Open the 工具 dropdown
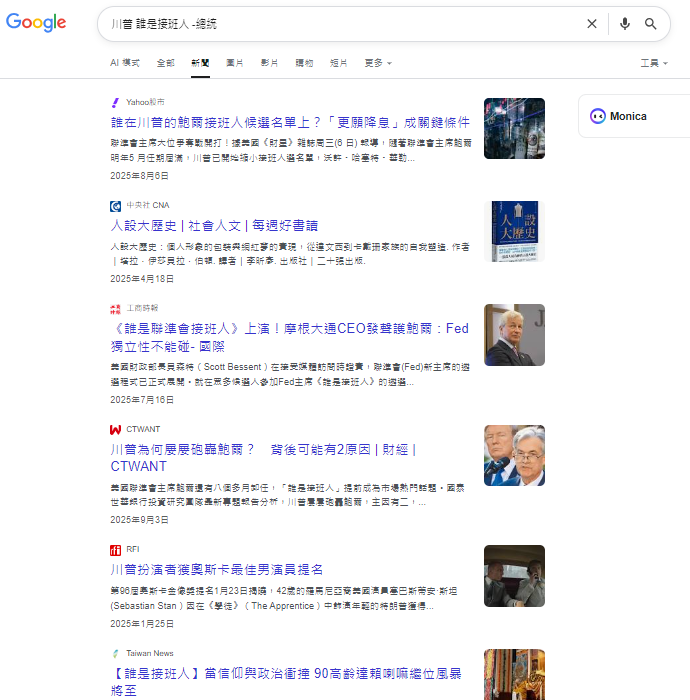This screenshot has width=690, height=700. coord(653,63)
